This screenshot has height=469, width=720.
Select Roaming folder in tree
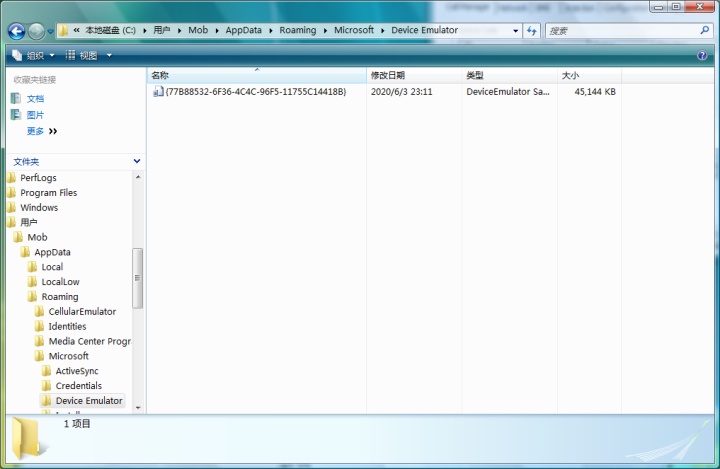60,297
